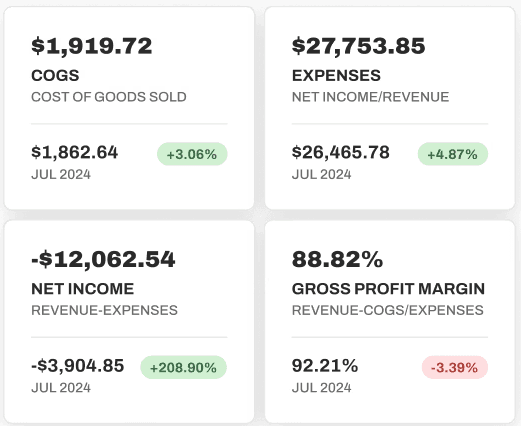The width and height of the screenshot is (521, 426).
Task: Click the COGS amount $1,919.72
Action: 92,46
